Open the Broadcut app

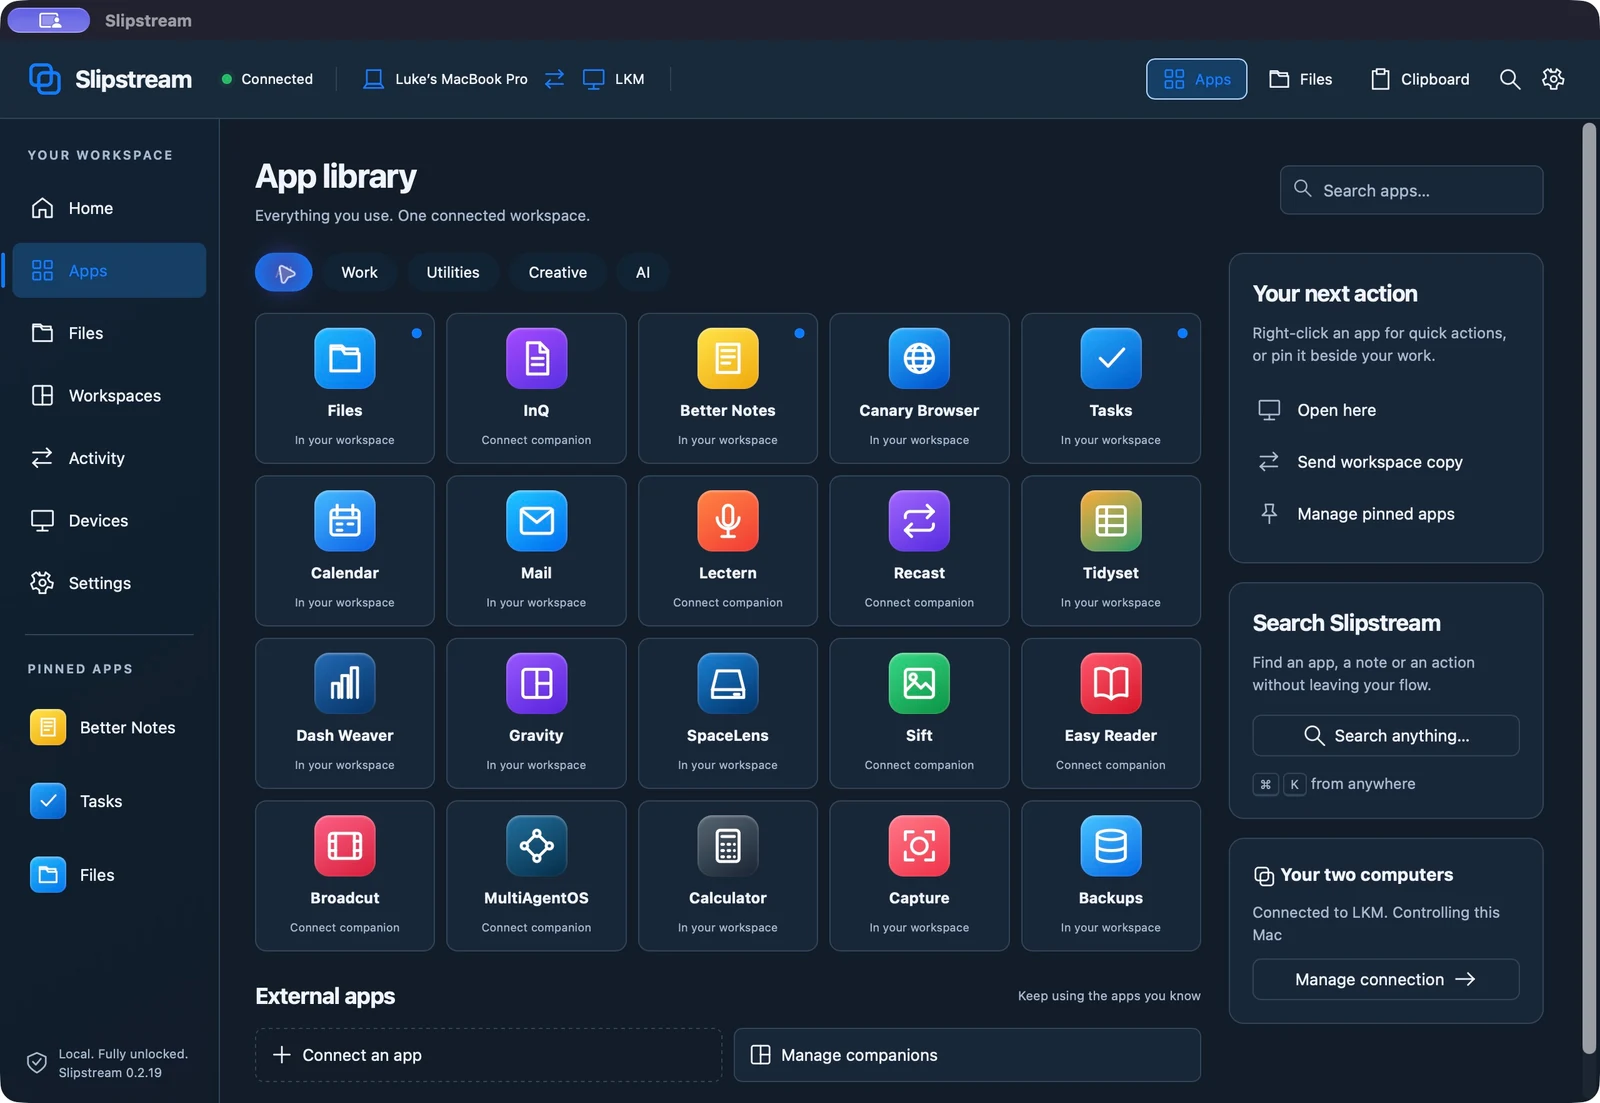[344, 876]
